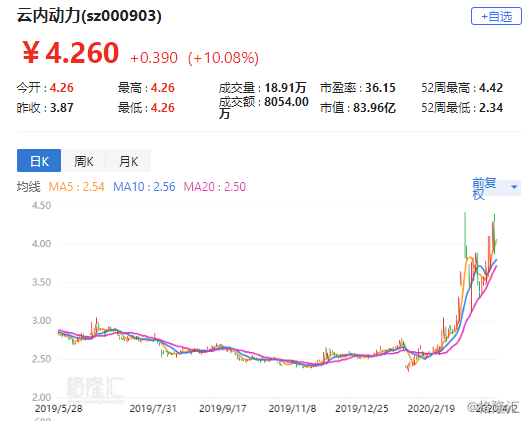Click the 成交量 volume 18.91万
Viewport: 527px width, 421px height.
click(x=285, y=88)
